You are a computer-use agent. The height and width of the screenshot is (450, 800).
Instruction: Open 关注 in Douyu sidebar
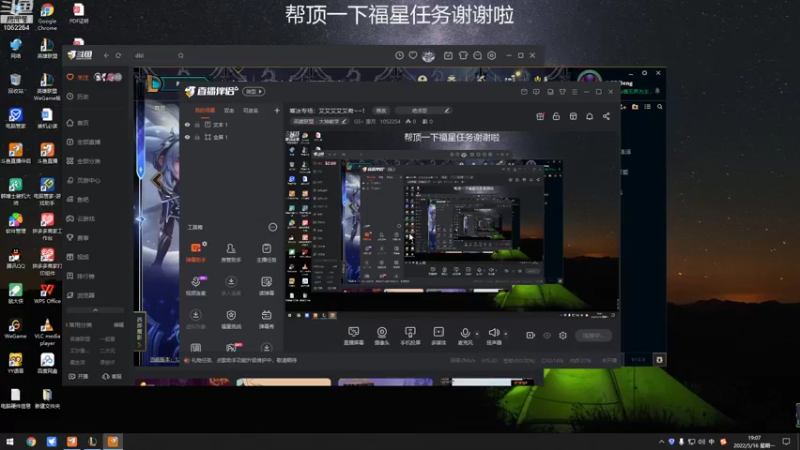pyautogui.click(x=78, y=77)
